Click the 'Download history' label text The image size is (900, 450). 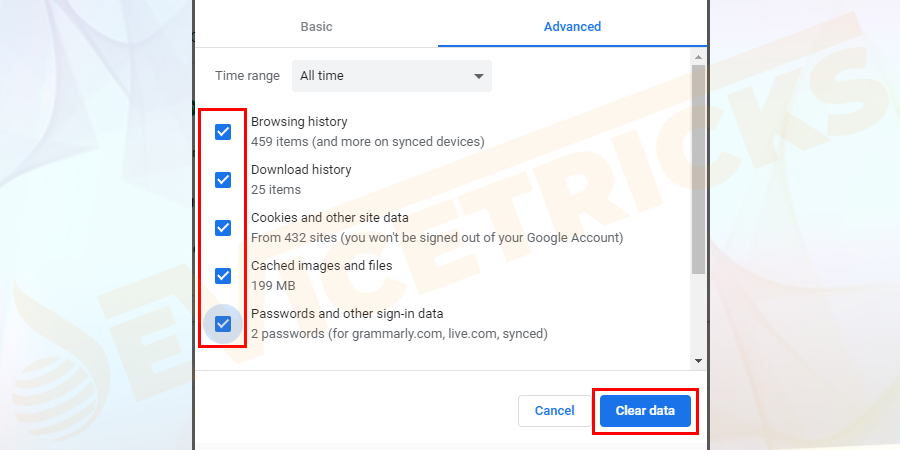click(301, 170)
